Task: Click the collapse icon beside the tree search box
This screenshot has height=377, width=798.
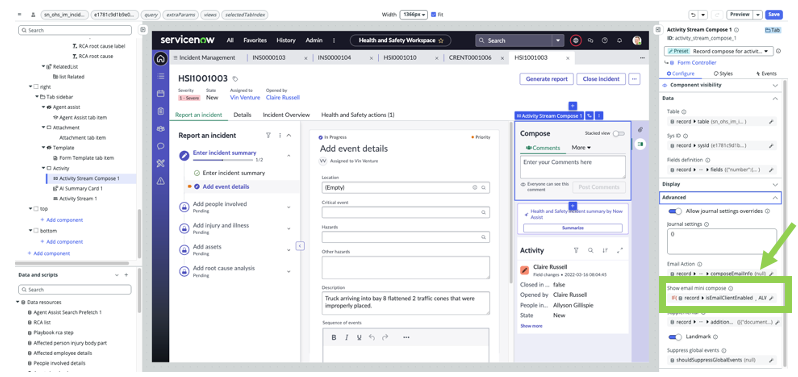Action: point(144,30)
